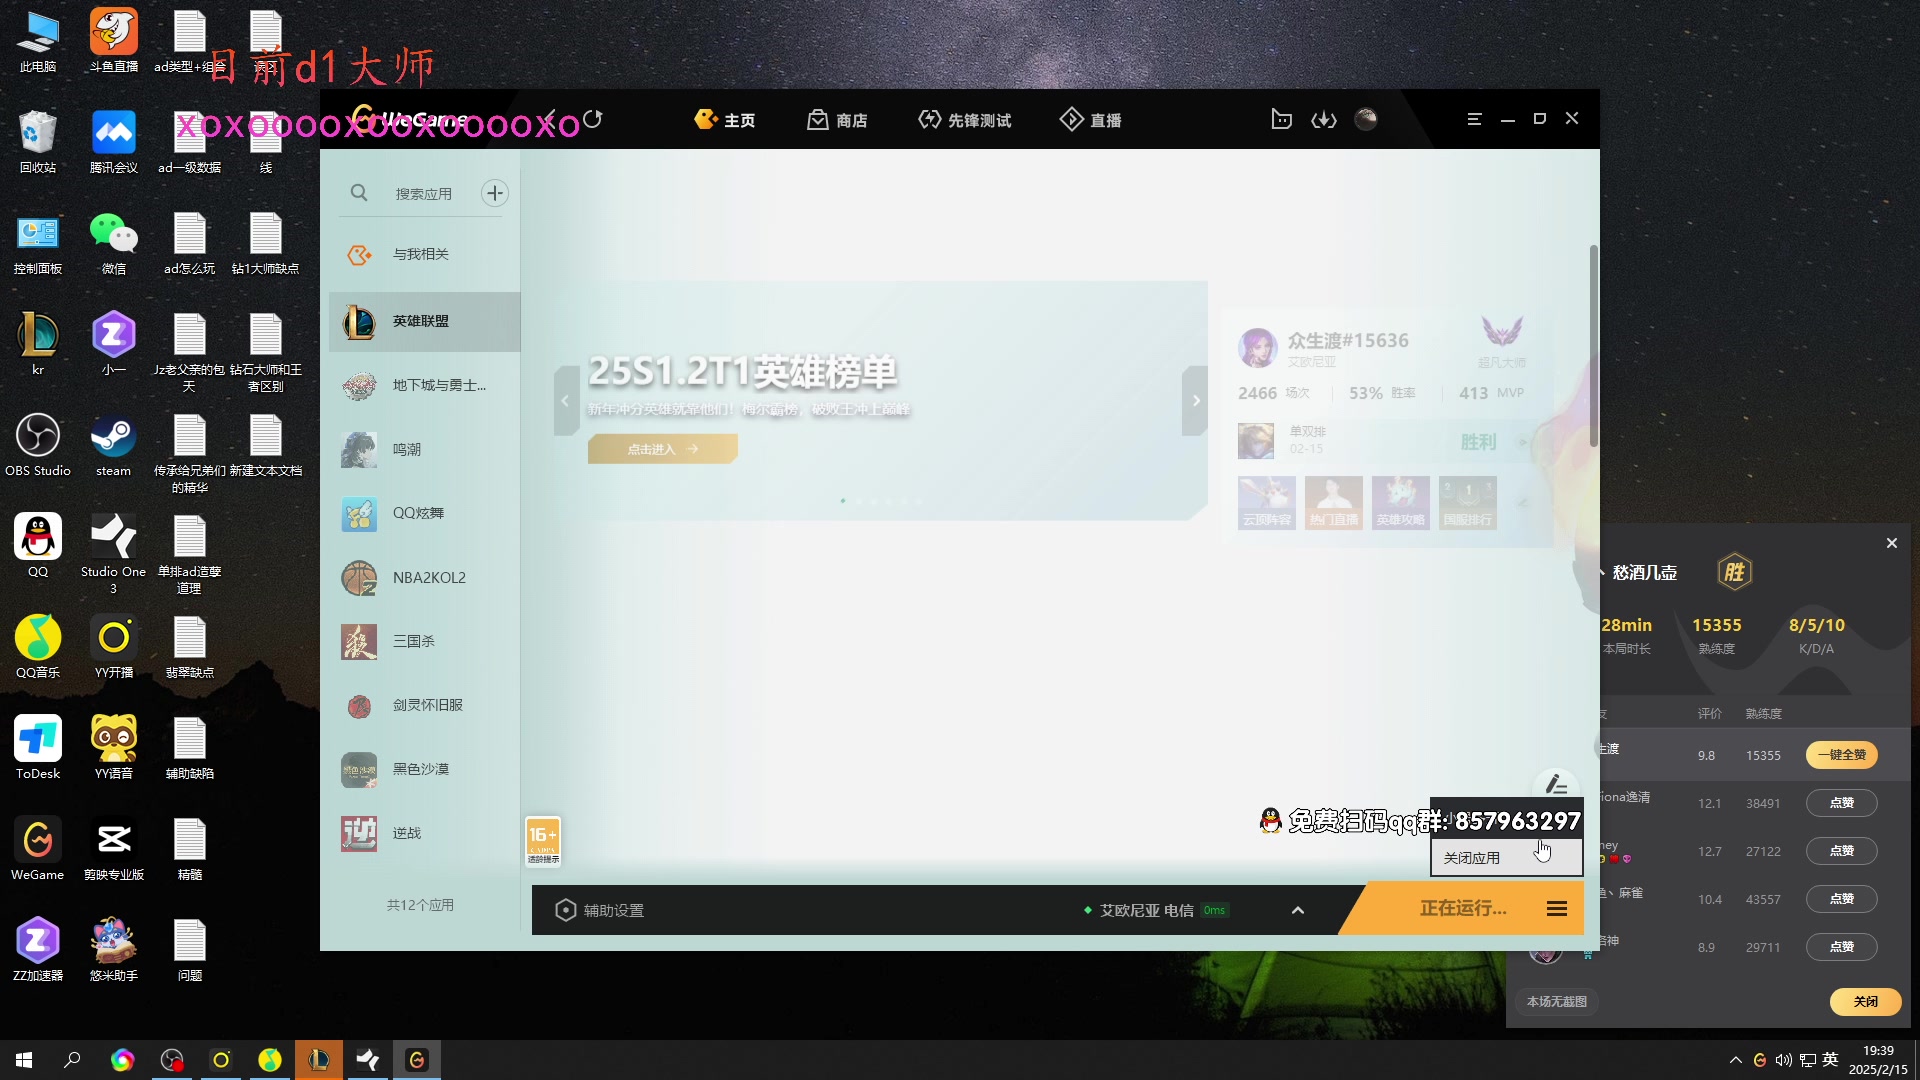
Task: Show hidden system tray icons
Action: 1736,1060
